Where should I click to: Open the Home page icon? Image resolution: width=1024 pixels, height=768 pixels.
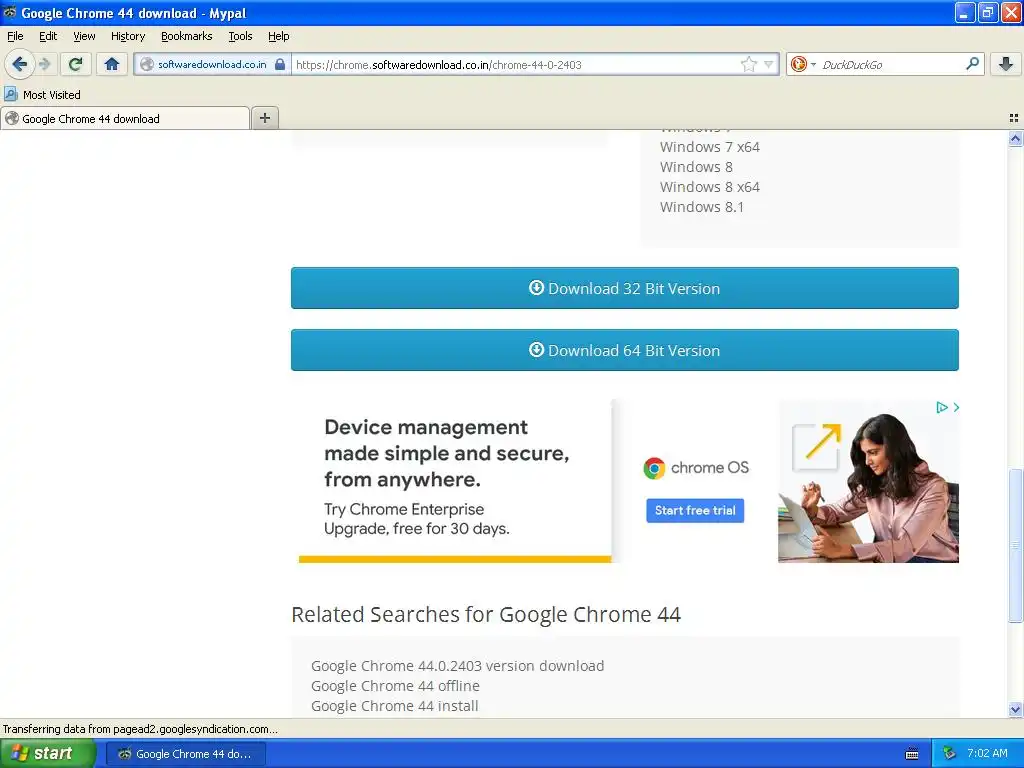[112, 64]
